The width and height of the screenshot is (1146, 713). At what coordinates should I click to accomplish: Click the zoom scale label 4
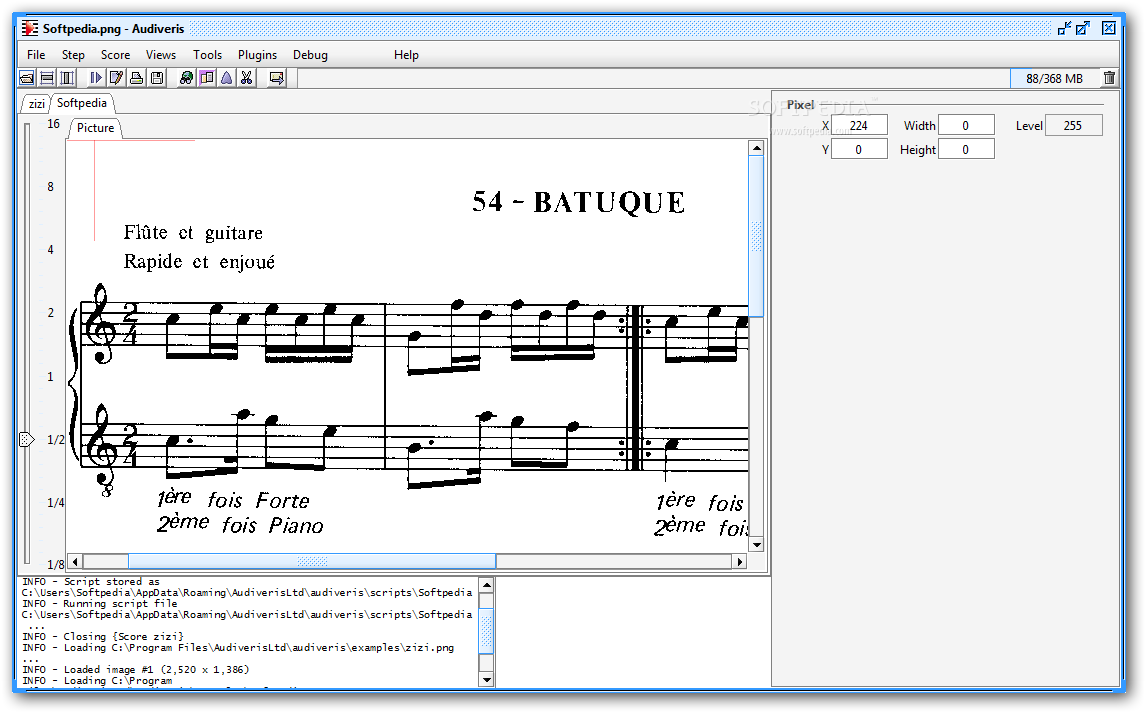(x=50, y=250)
